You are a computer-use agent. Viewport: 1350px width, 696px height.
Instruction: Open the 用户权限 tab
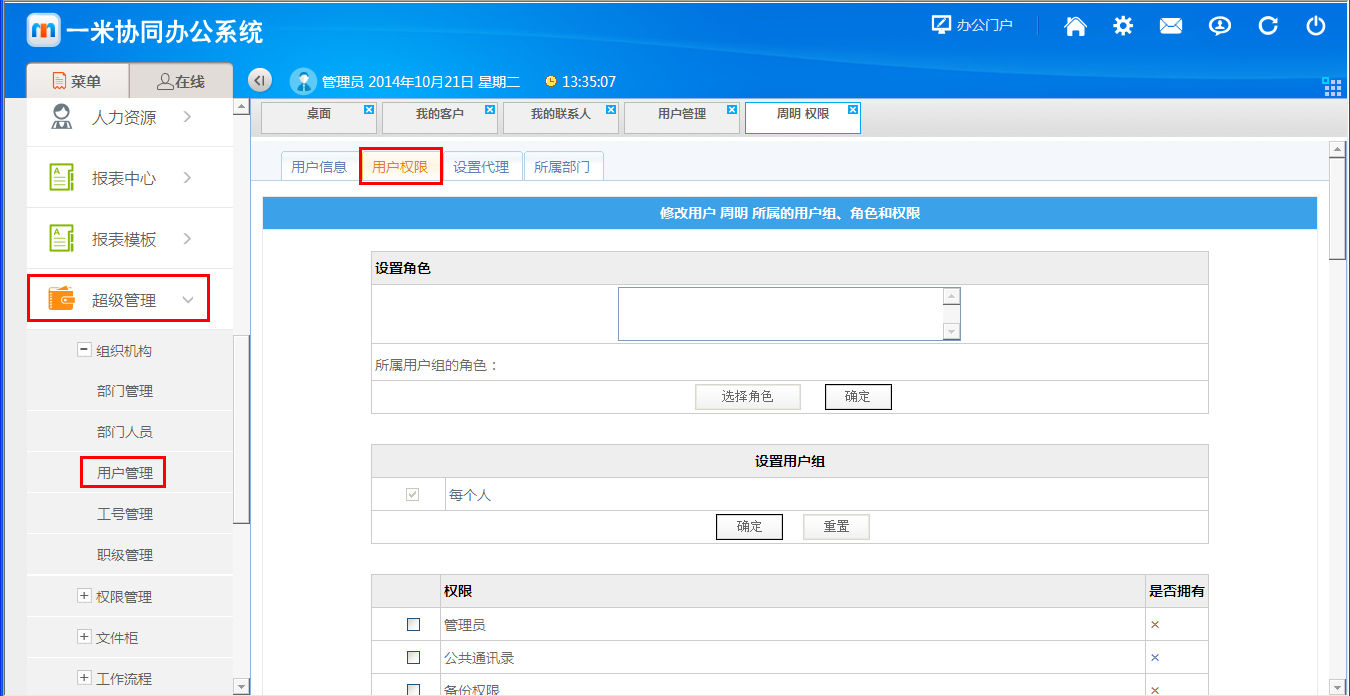tap(400, 167)
